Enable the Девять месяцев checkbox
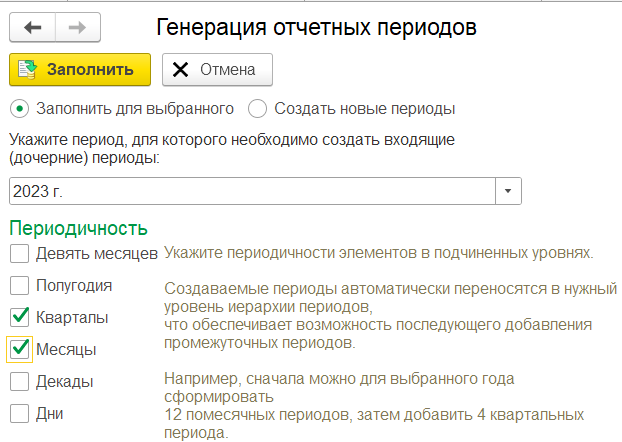 pyautogui.click(x=19, y=254)
